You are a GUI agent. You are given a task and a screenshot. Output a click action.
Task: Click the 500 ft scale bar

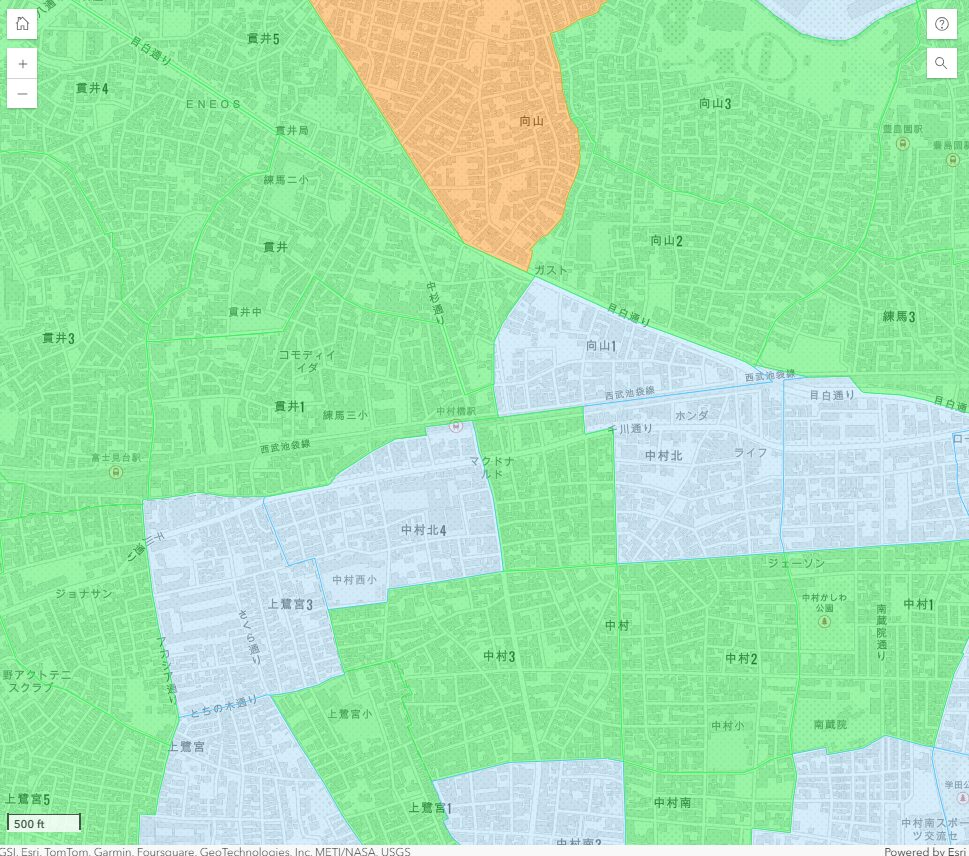point(44,822)
